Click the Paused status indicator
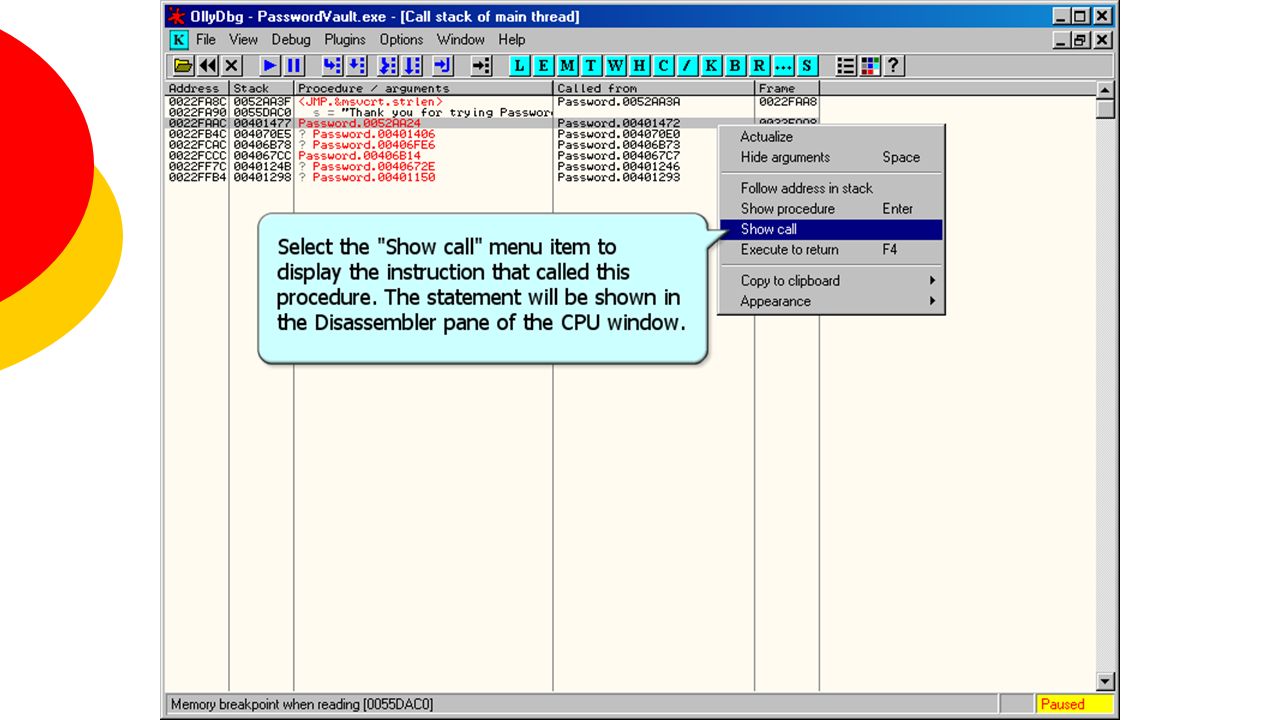Image resolution: width=1280 pixels, height=720 pixels. click(1074, 704)
